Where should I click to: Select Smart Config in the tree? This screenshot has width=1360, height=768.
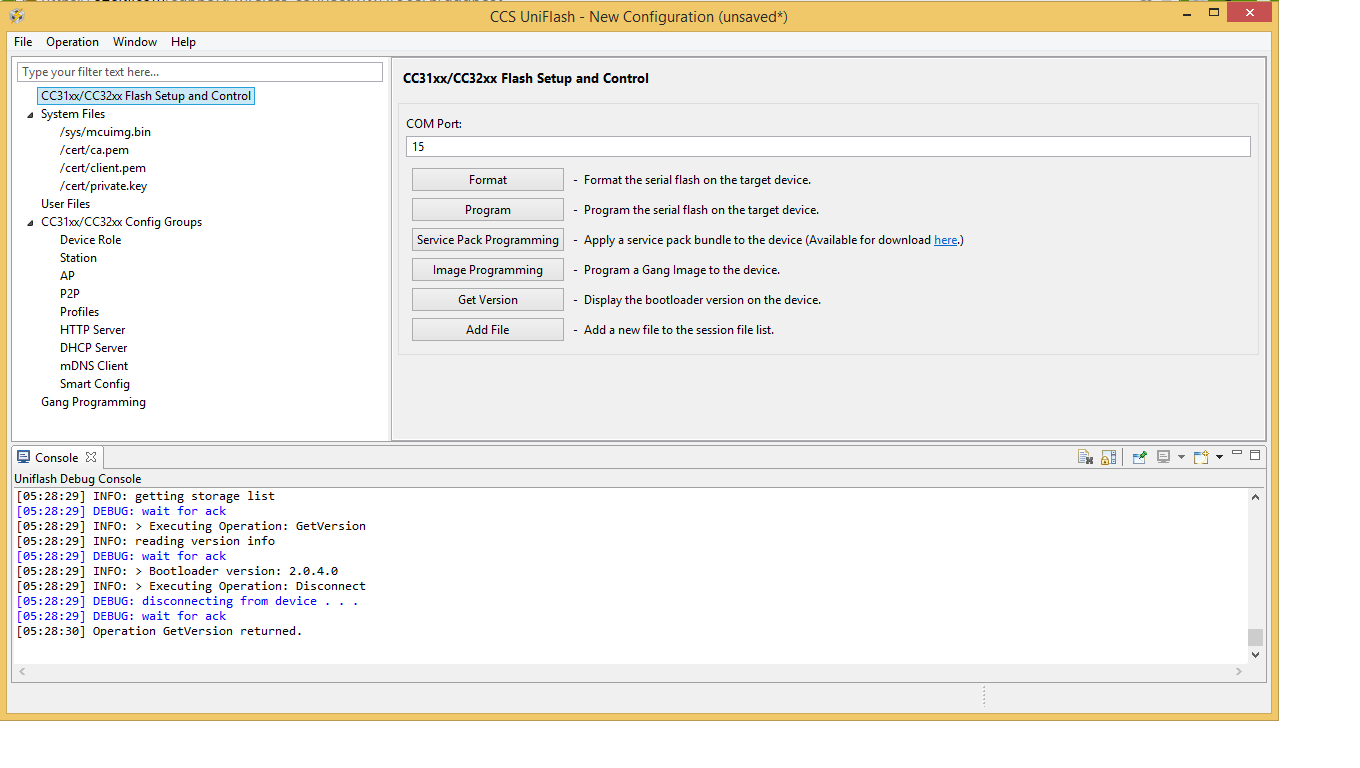(x=94, y=384)
